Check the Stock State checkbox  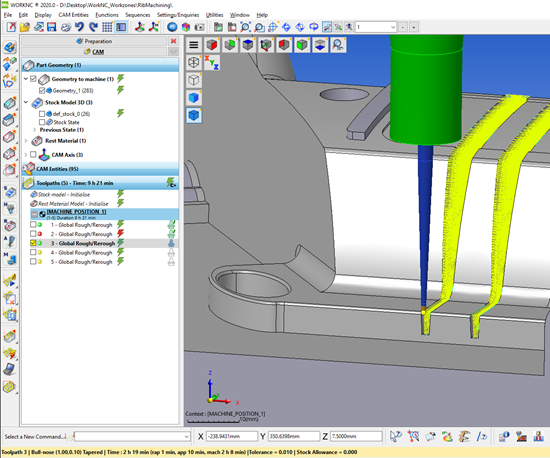click(x=42, y=122)
